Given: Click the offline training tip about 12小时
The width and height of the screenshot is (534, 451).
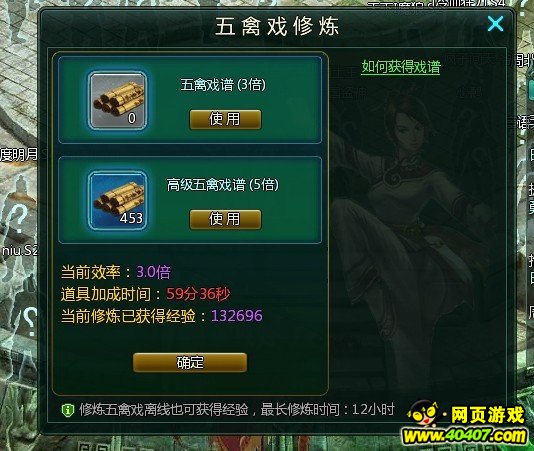Looking at the screenshot, I should pyautogui.click(x=237, y=410).
